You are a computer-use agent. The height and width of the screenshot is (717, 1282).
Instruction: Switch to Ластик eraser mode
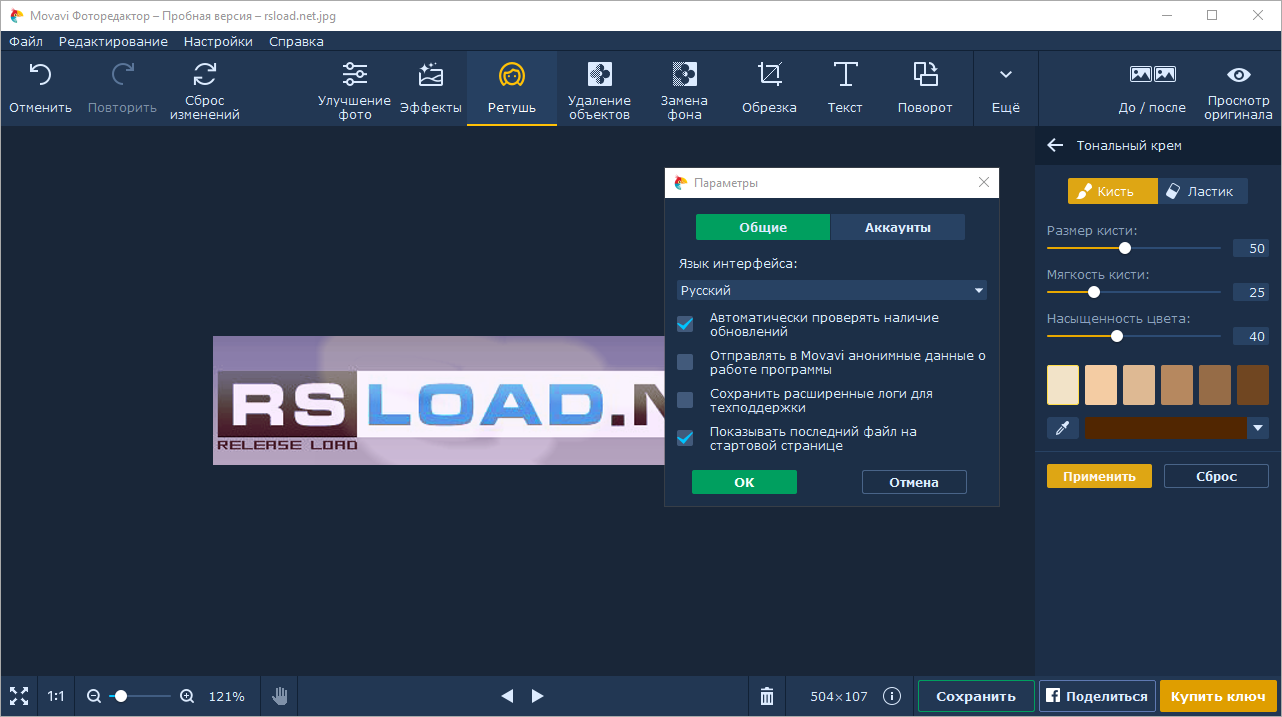1203,191
